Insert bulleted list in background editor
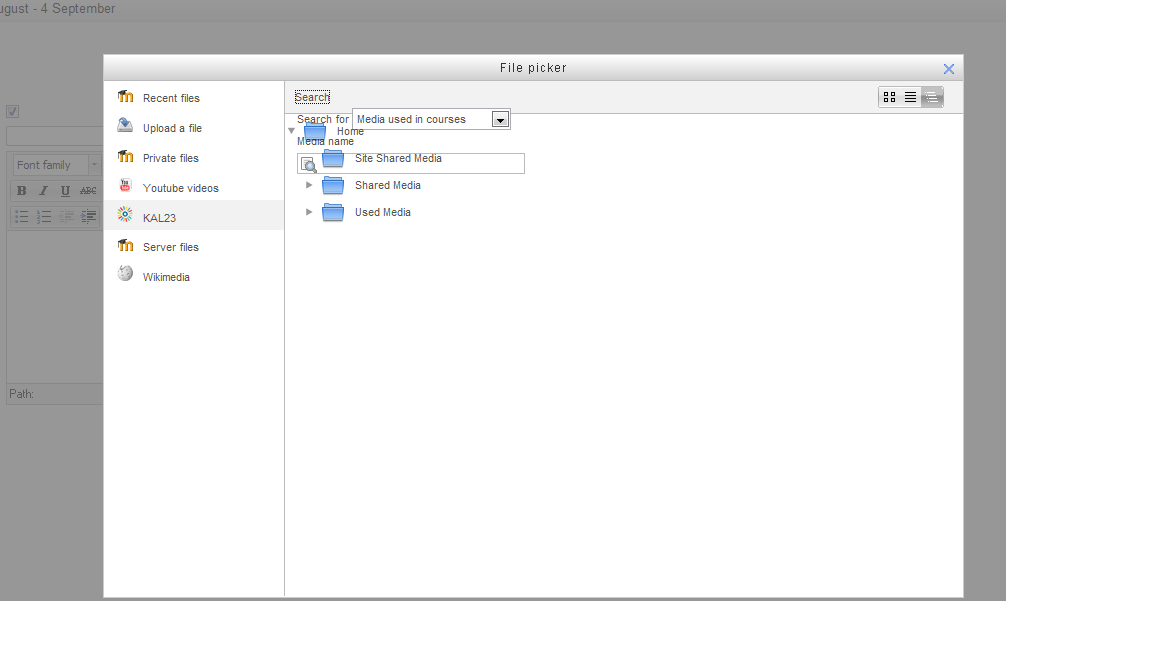1152x648 pixels. [21, 216]
